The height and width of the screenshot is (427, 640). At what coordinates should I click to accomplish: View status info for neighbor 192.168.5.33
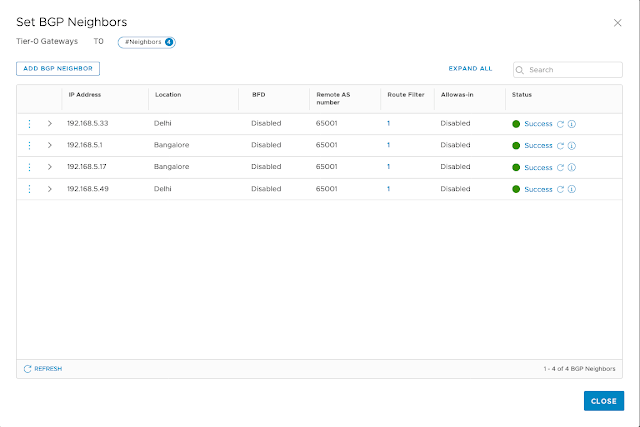tap(571, 124)
